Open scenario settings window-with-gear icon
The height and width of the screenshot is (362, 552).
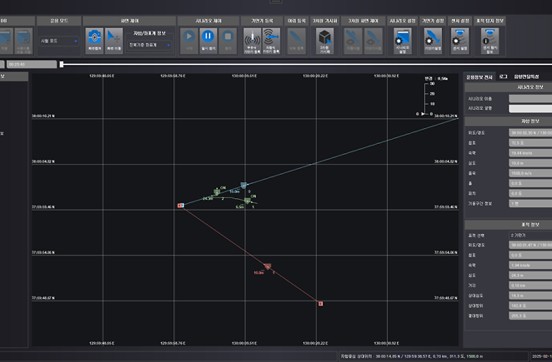(402, 41)
